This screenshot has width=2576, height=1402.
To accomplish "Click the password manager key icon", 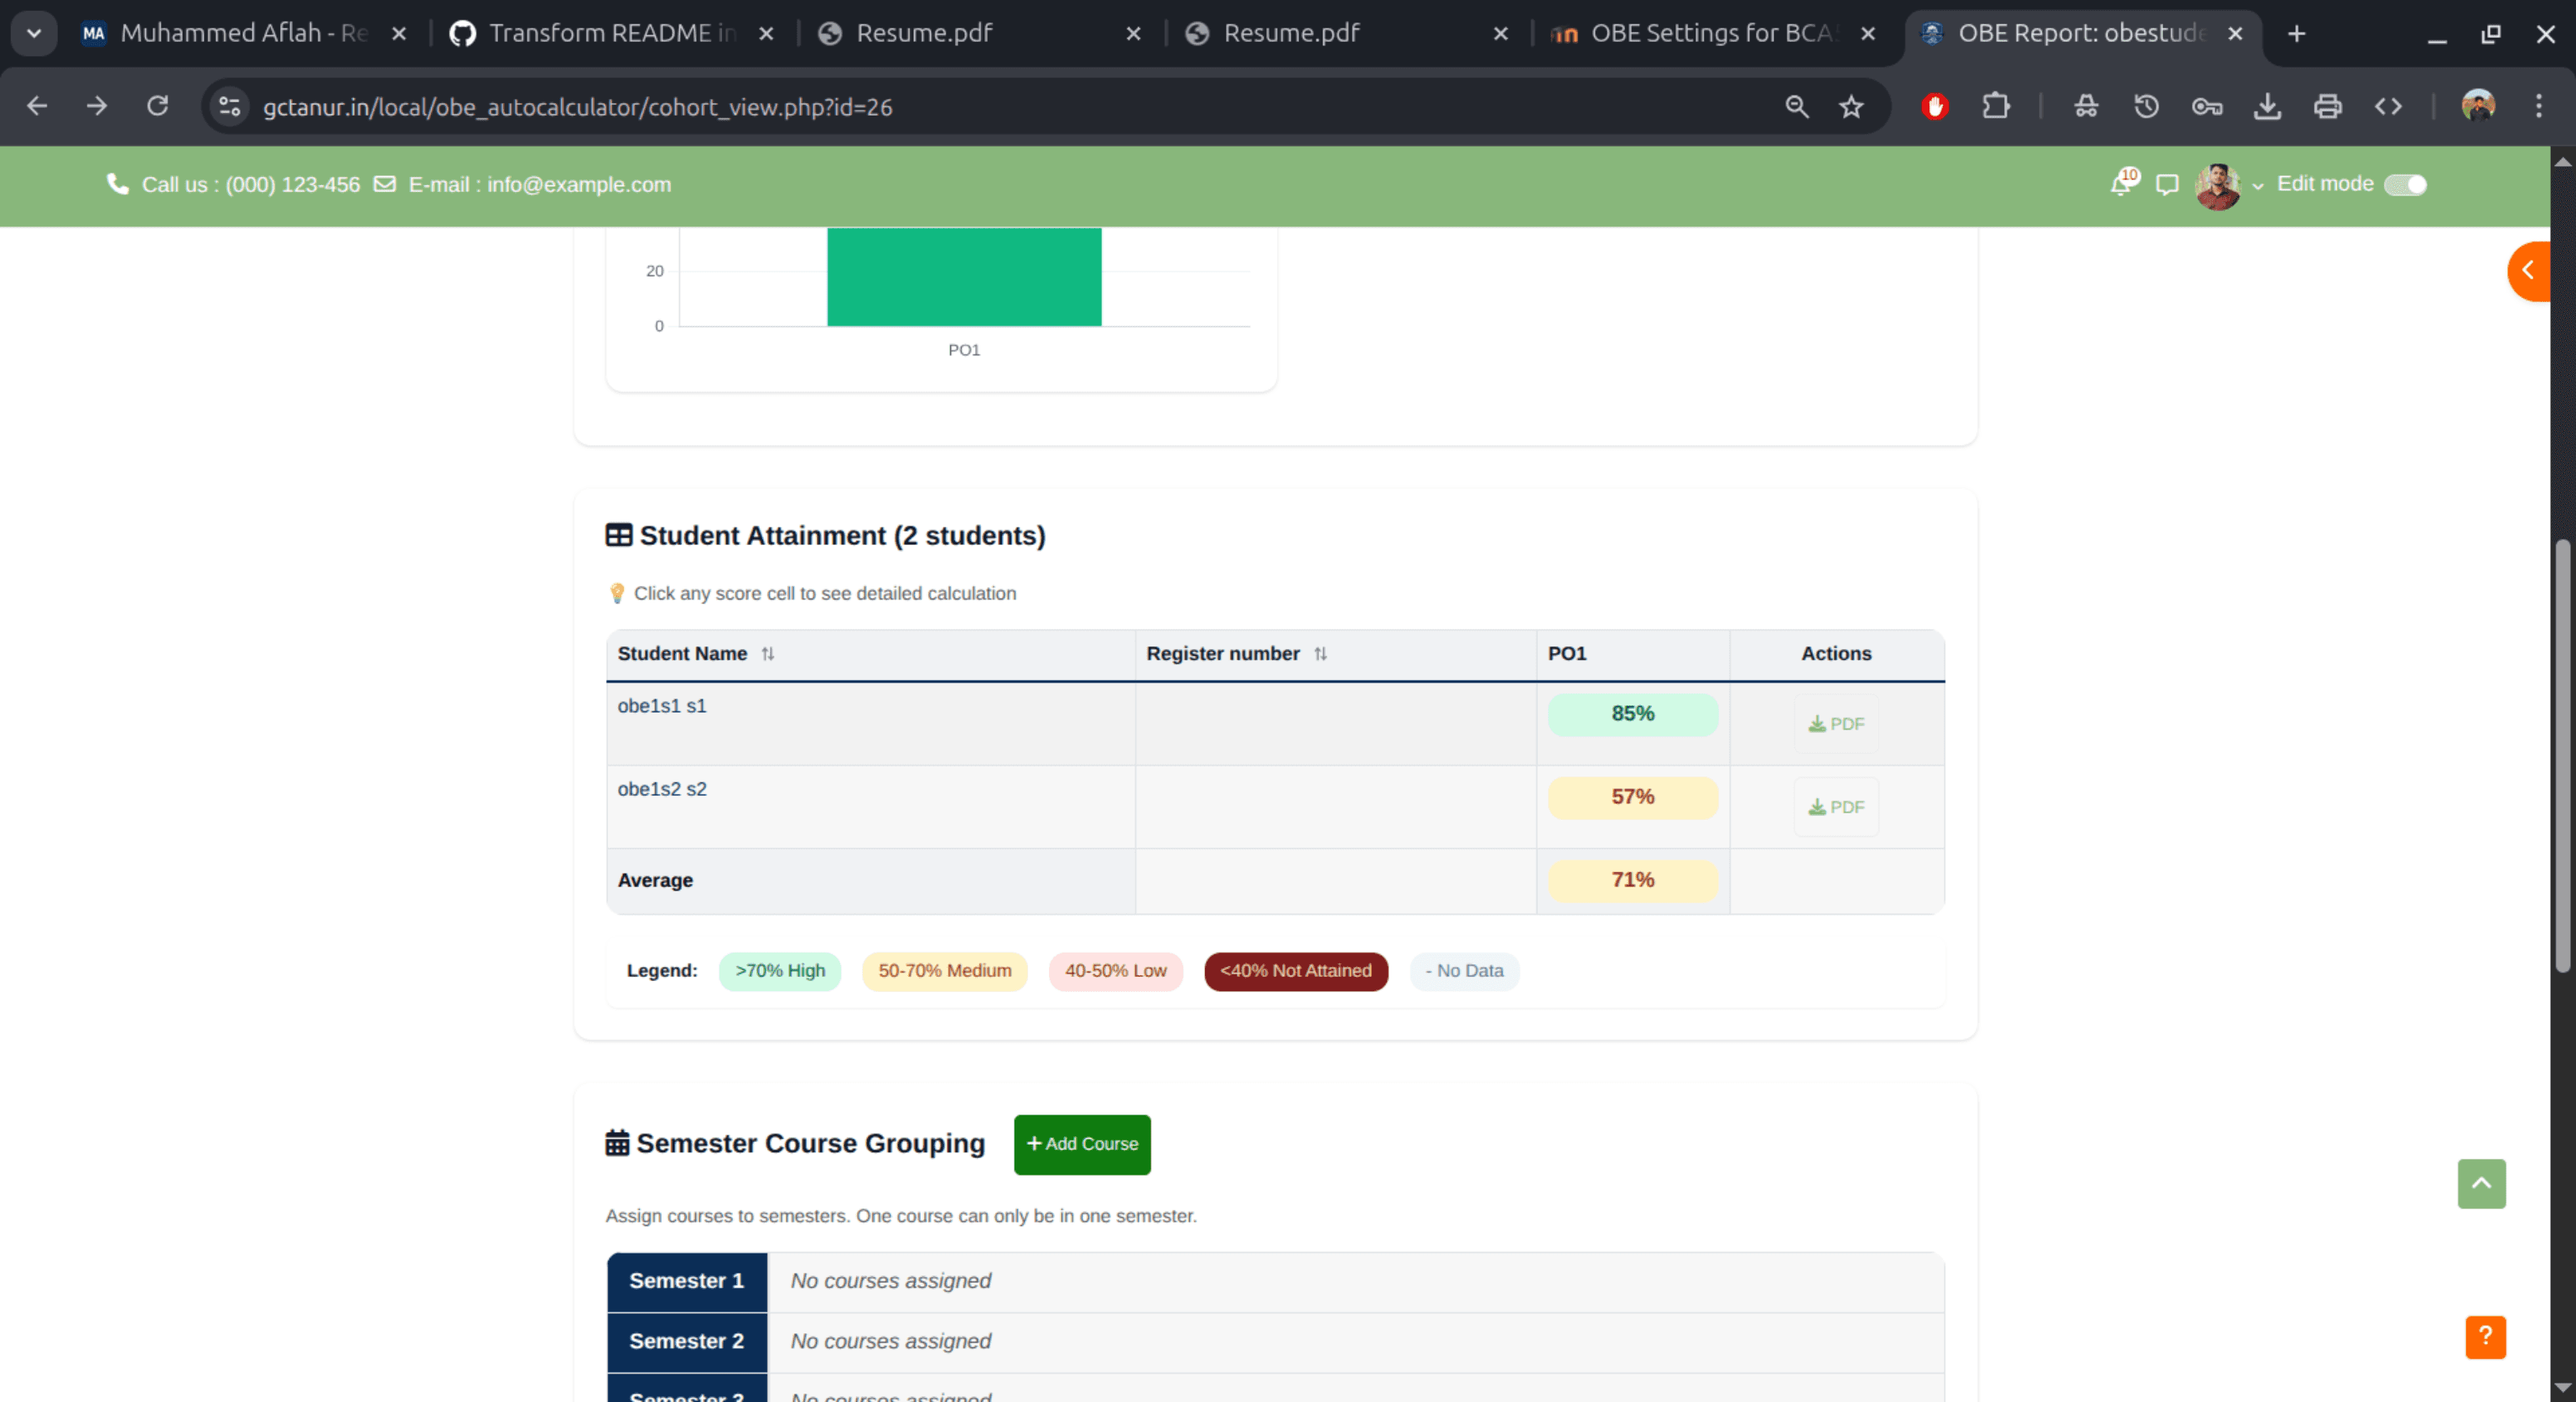I will coord(2207,106).
